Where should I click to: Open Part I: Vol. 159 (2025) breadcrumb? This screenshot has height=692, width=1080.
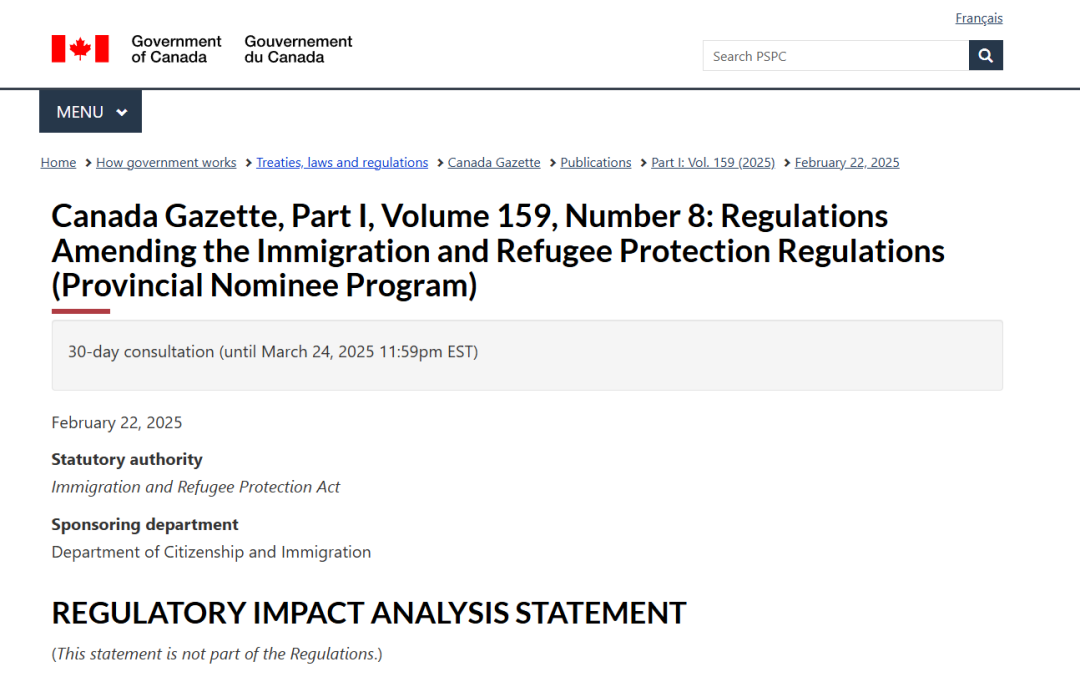click(713, 162)
